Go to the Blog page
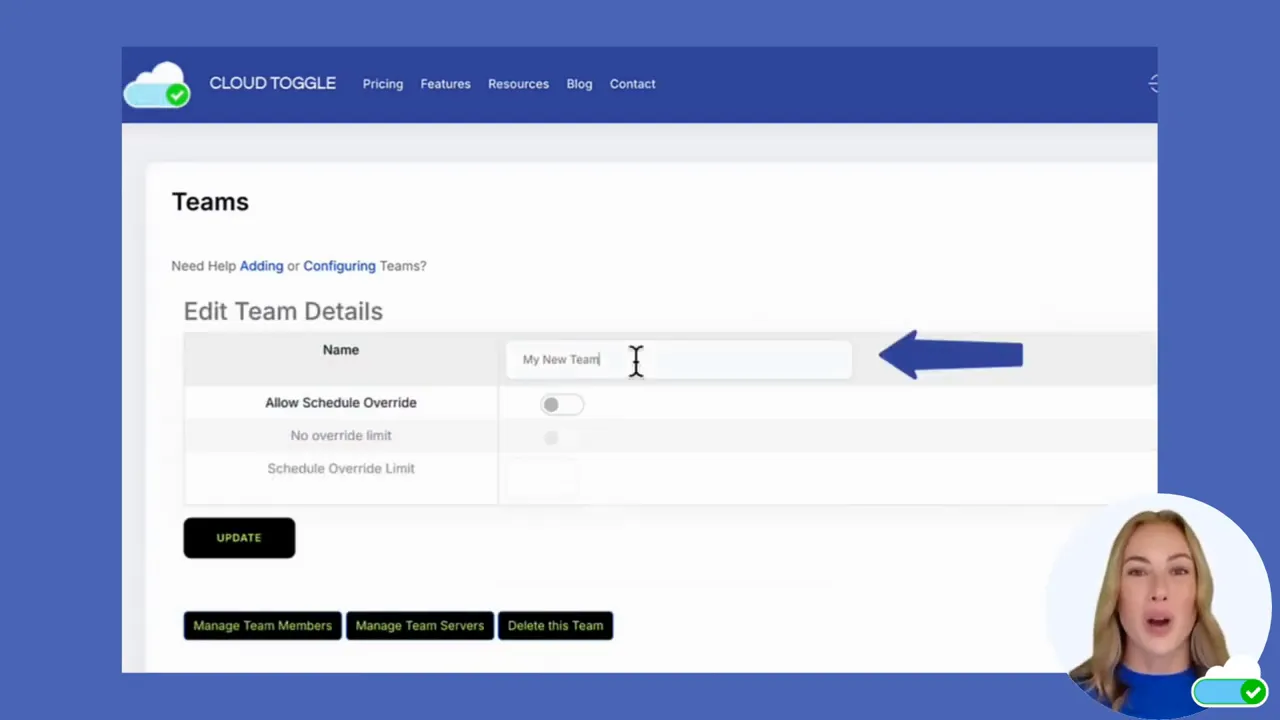 coord(579,83)
